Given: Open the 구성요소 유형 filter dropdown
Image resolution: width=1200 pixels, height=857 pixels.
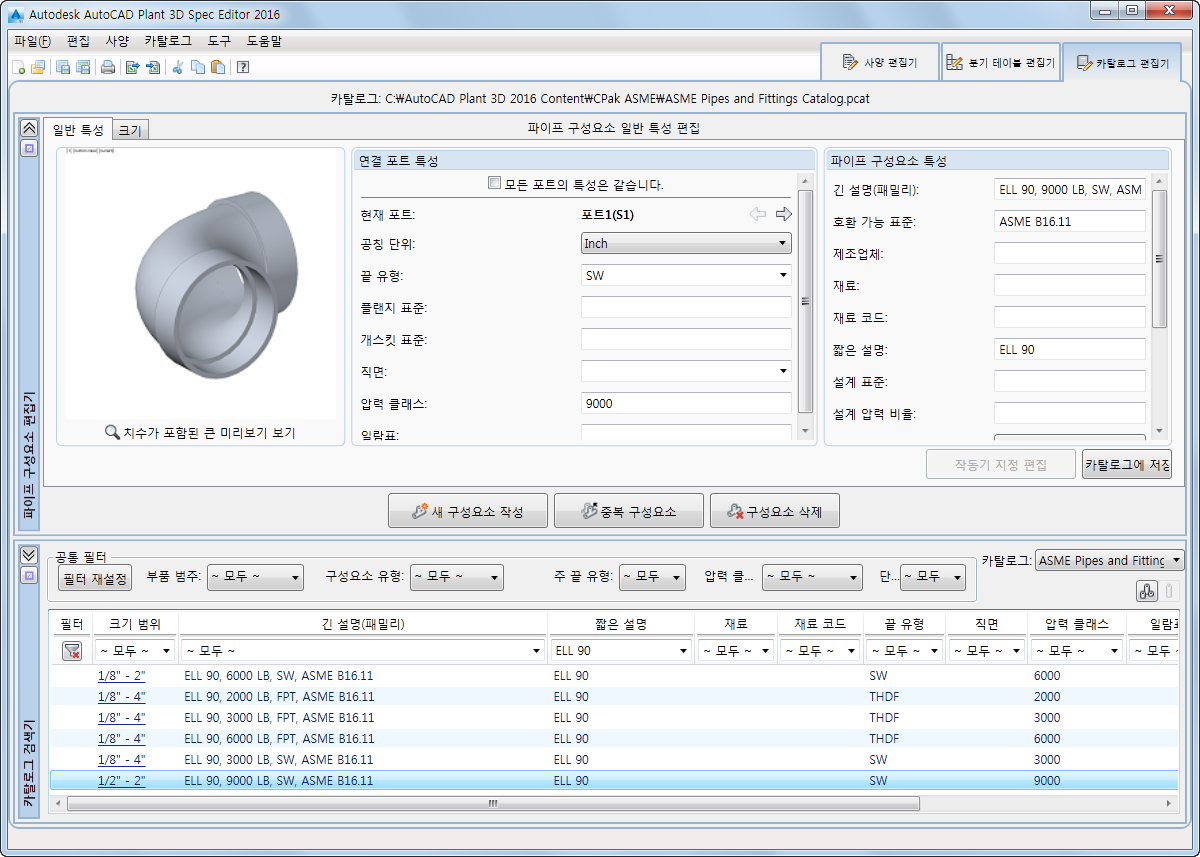Looking at the screenshot, I should coord(456,577).
